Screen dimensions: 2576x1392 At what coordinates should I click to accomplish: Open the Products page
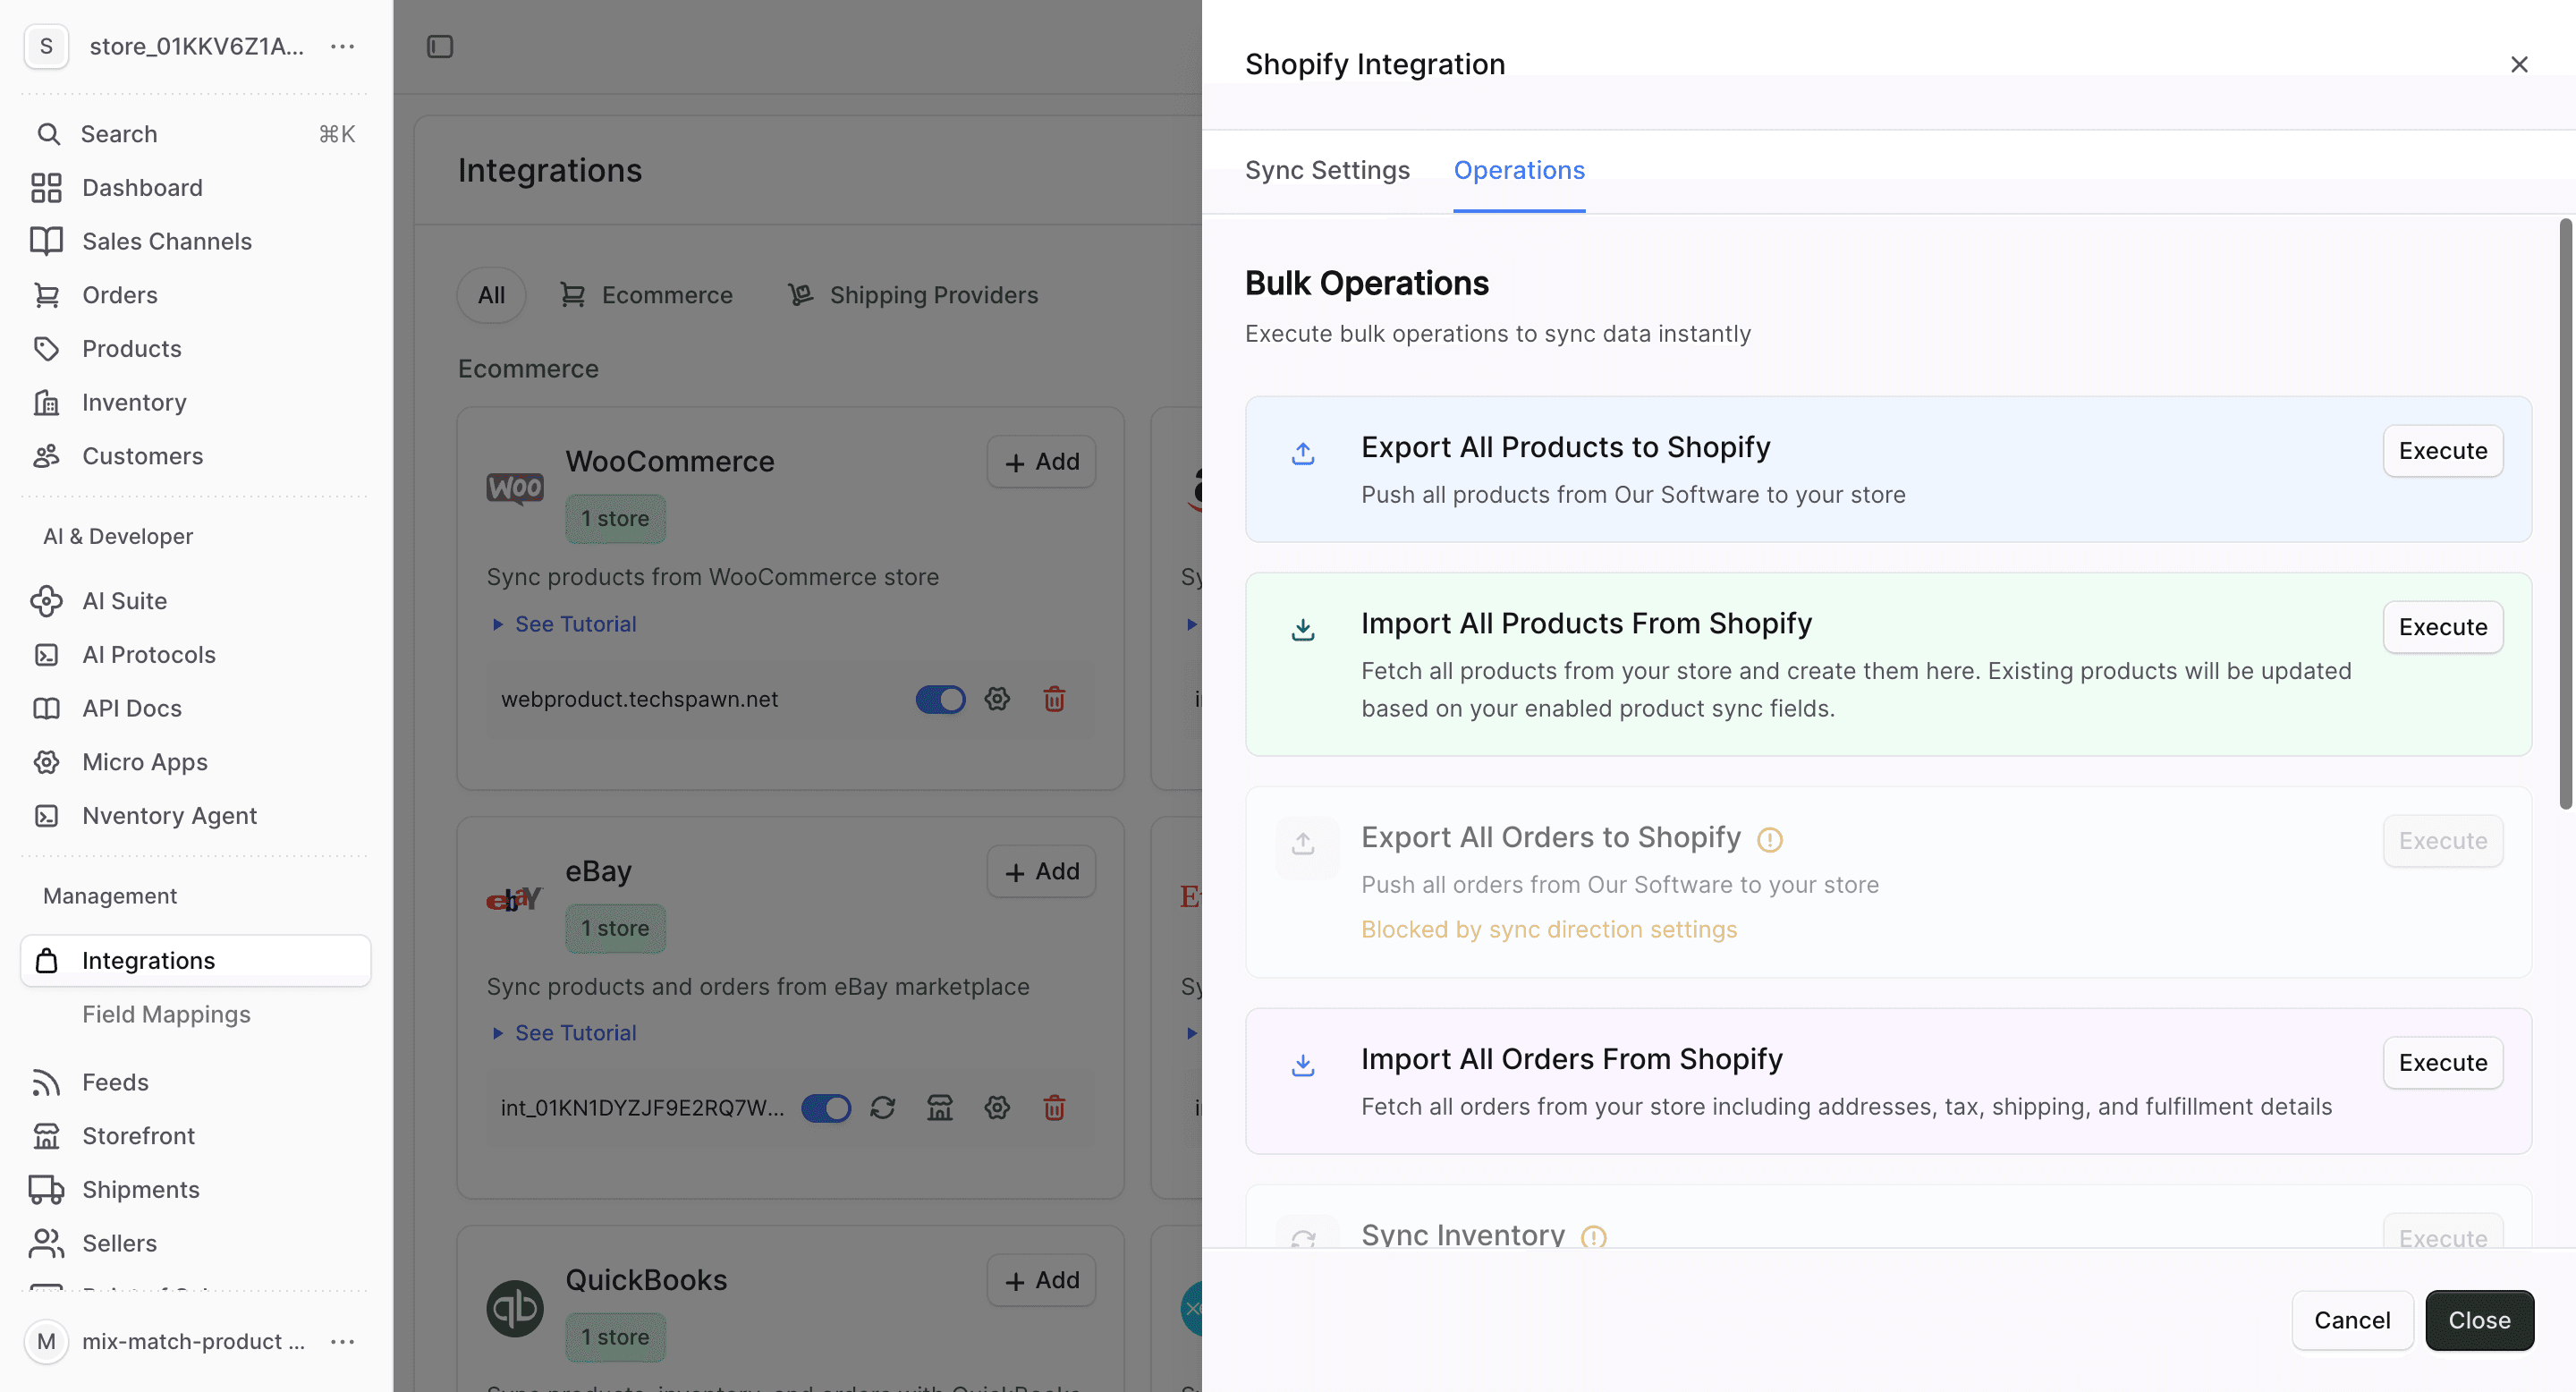pos(131,349)
